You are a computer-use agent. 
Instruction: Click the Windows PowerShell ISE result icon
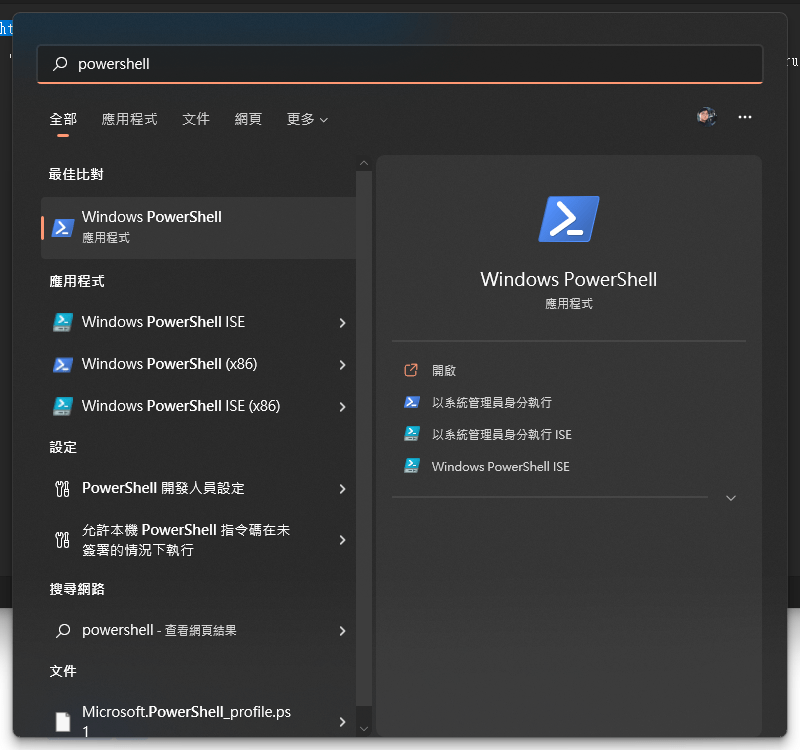pyautogui.click(x=63, y=322)
